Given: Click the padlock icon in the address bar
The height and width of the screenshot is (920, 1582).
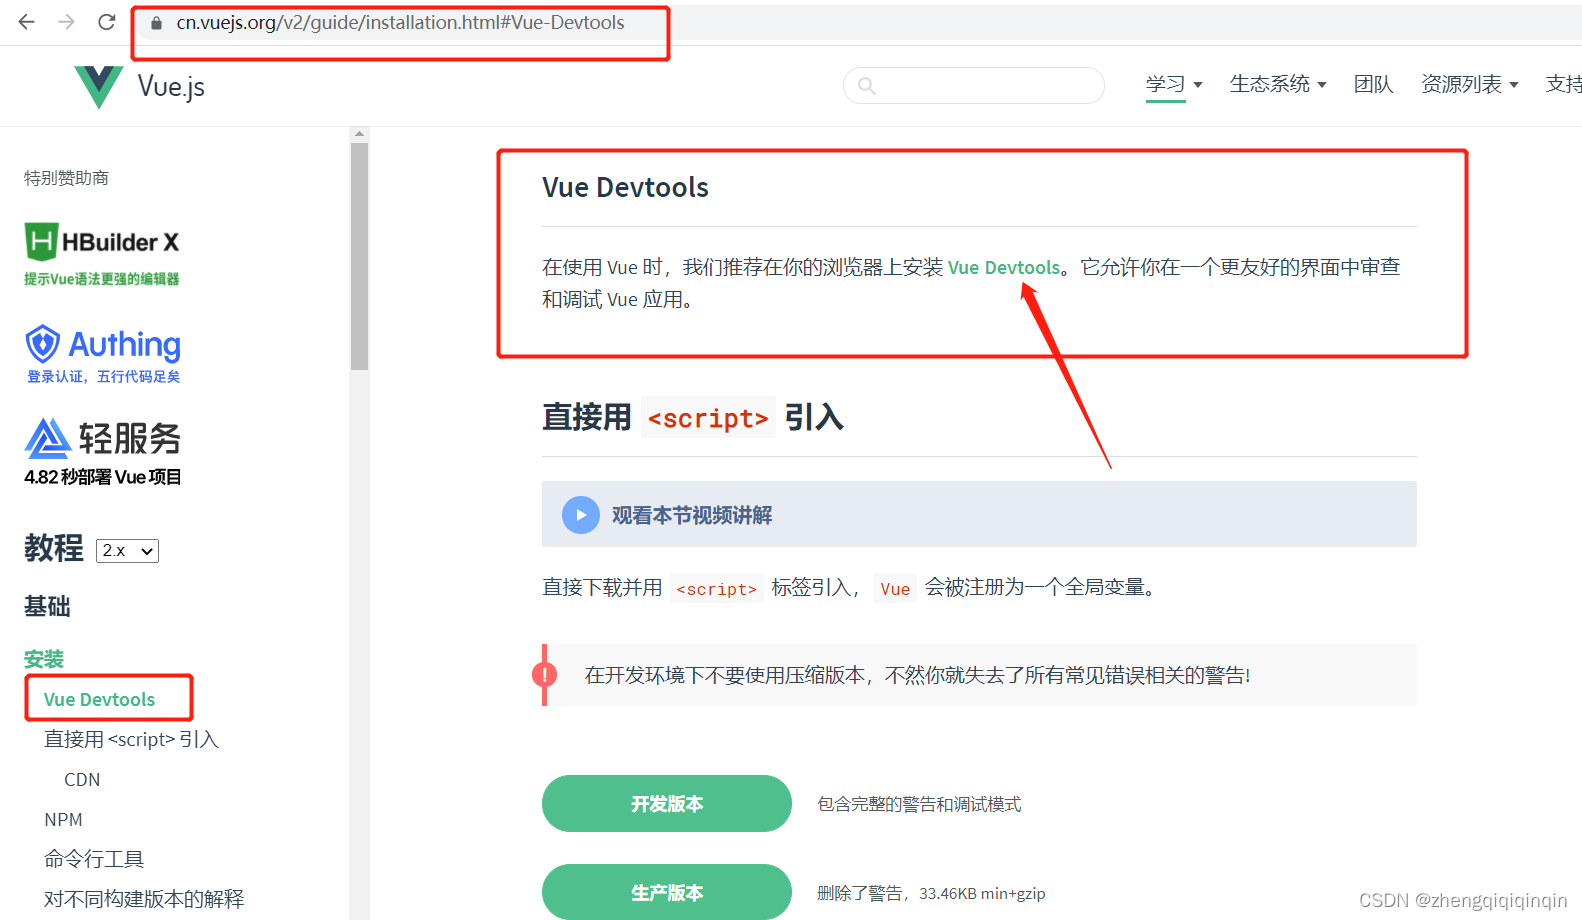Looking at the screenshot, I should [x=156, y=23].
